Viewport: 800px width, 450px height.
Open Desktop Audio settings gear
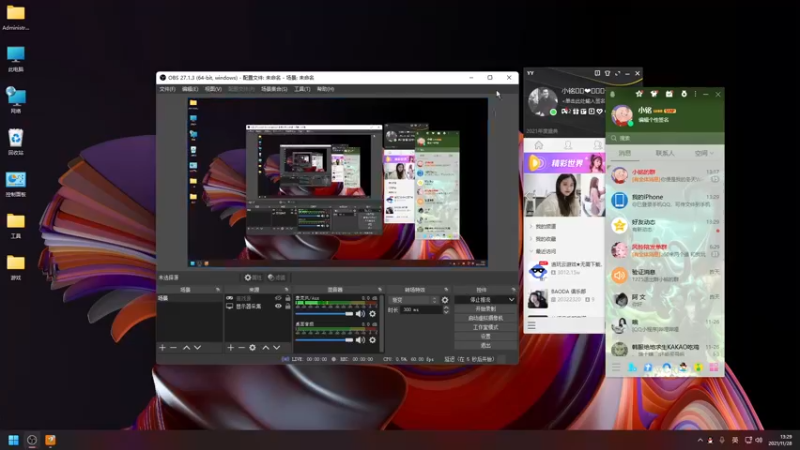click(372, 340)
